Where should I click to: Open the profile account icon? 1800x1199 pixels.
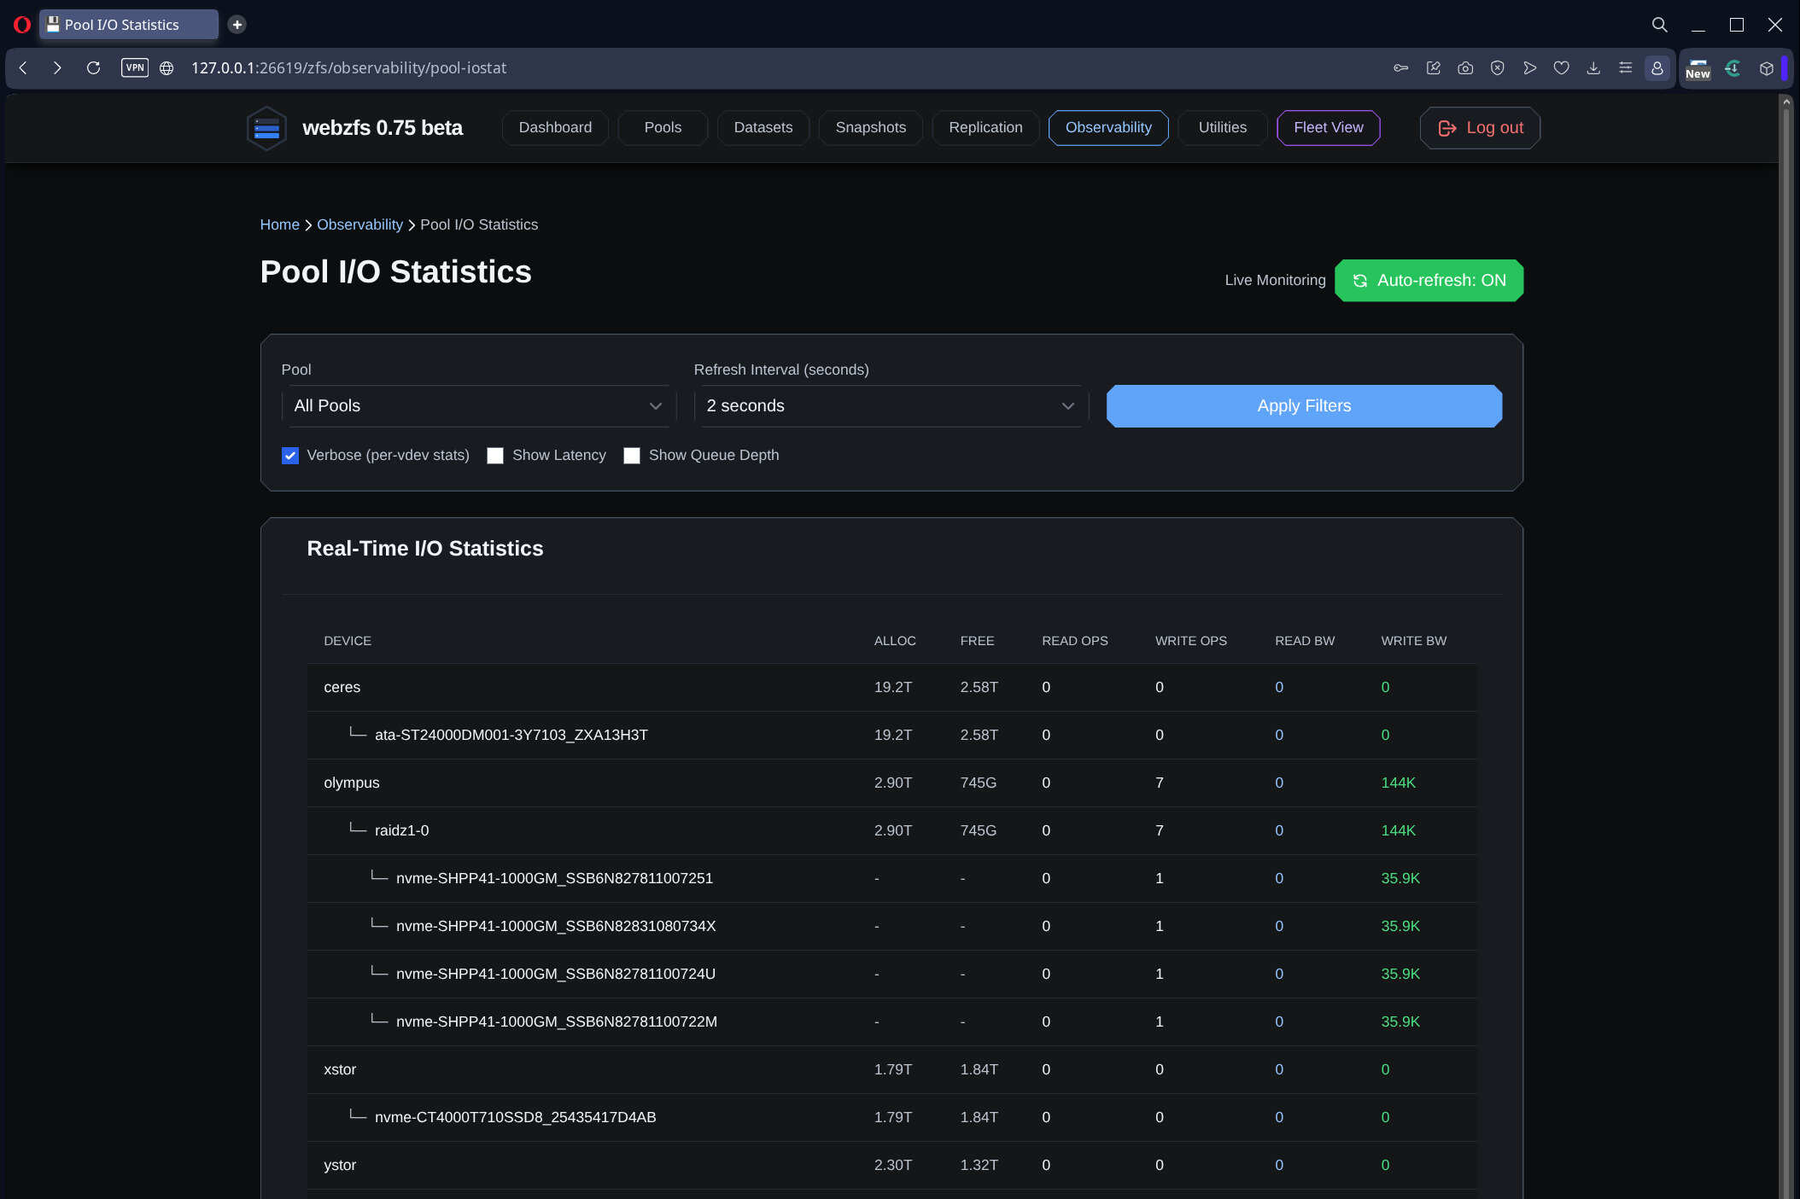click(1657, 68)
